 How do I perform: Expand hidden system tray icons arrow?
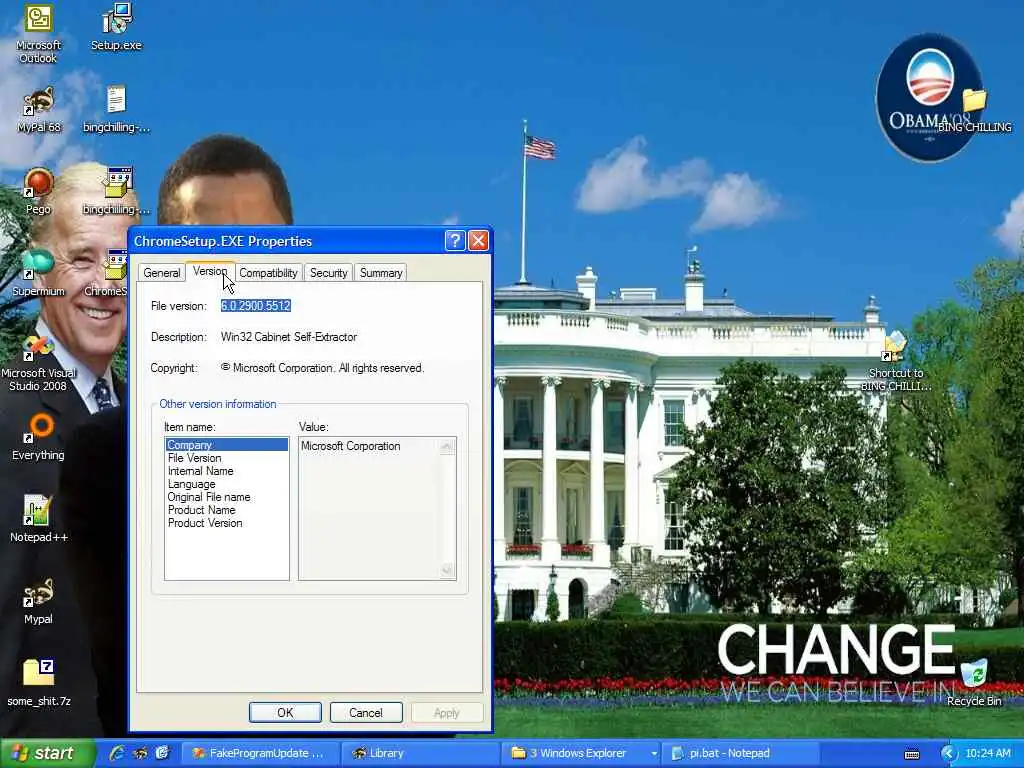[x=948, y=754]
